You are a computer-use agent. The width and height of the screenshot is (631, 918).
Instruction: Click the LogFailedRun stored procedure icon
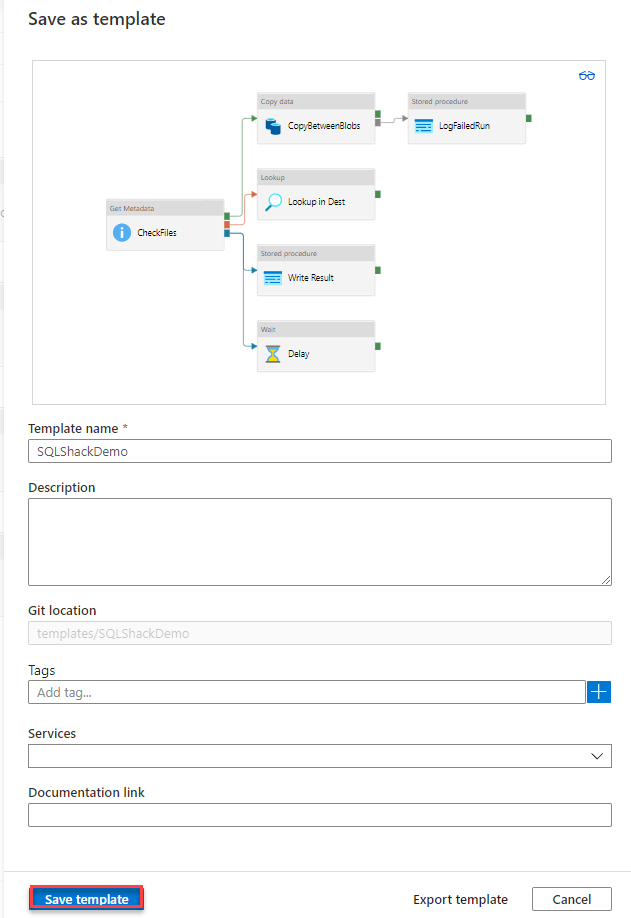(423, 126)
